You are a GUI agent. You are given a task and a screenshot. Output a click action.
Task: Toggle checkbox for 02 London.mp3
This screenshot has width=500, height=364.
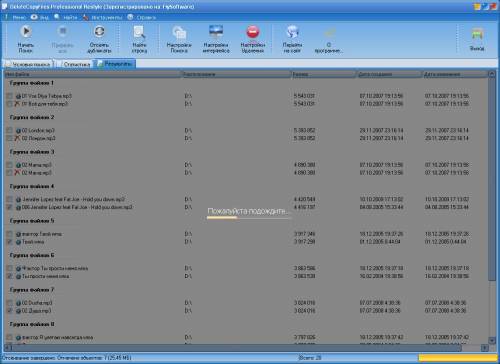click(x=9, y=130)
